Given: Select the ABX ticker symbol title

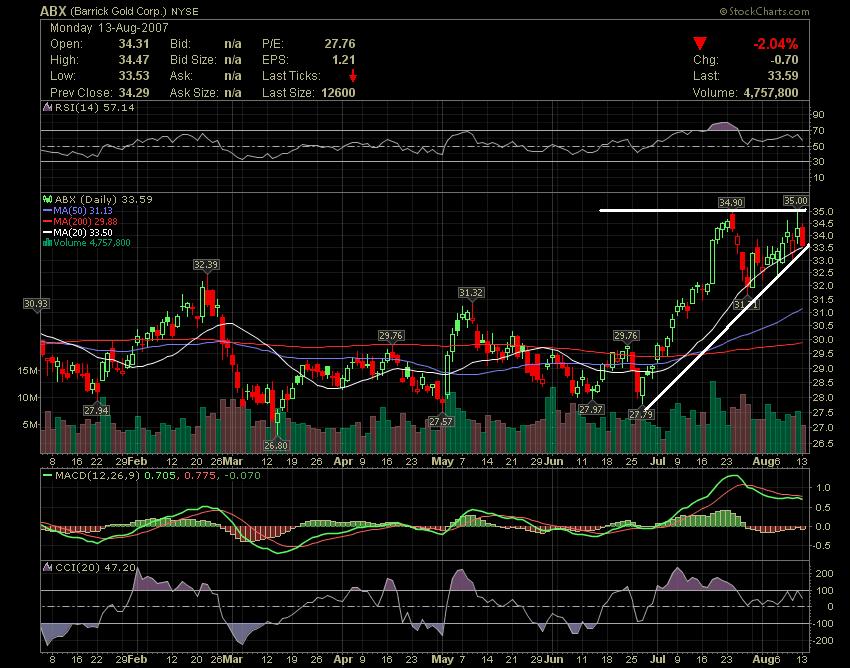Looking at the screenshot, I should pyautogui.click(x=53, y=11).
